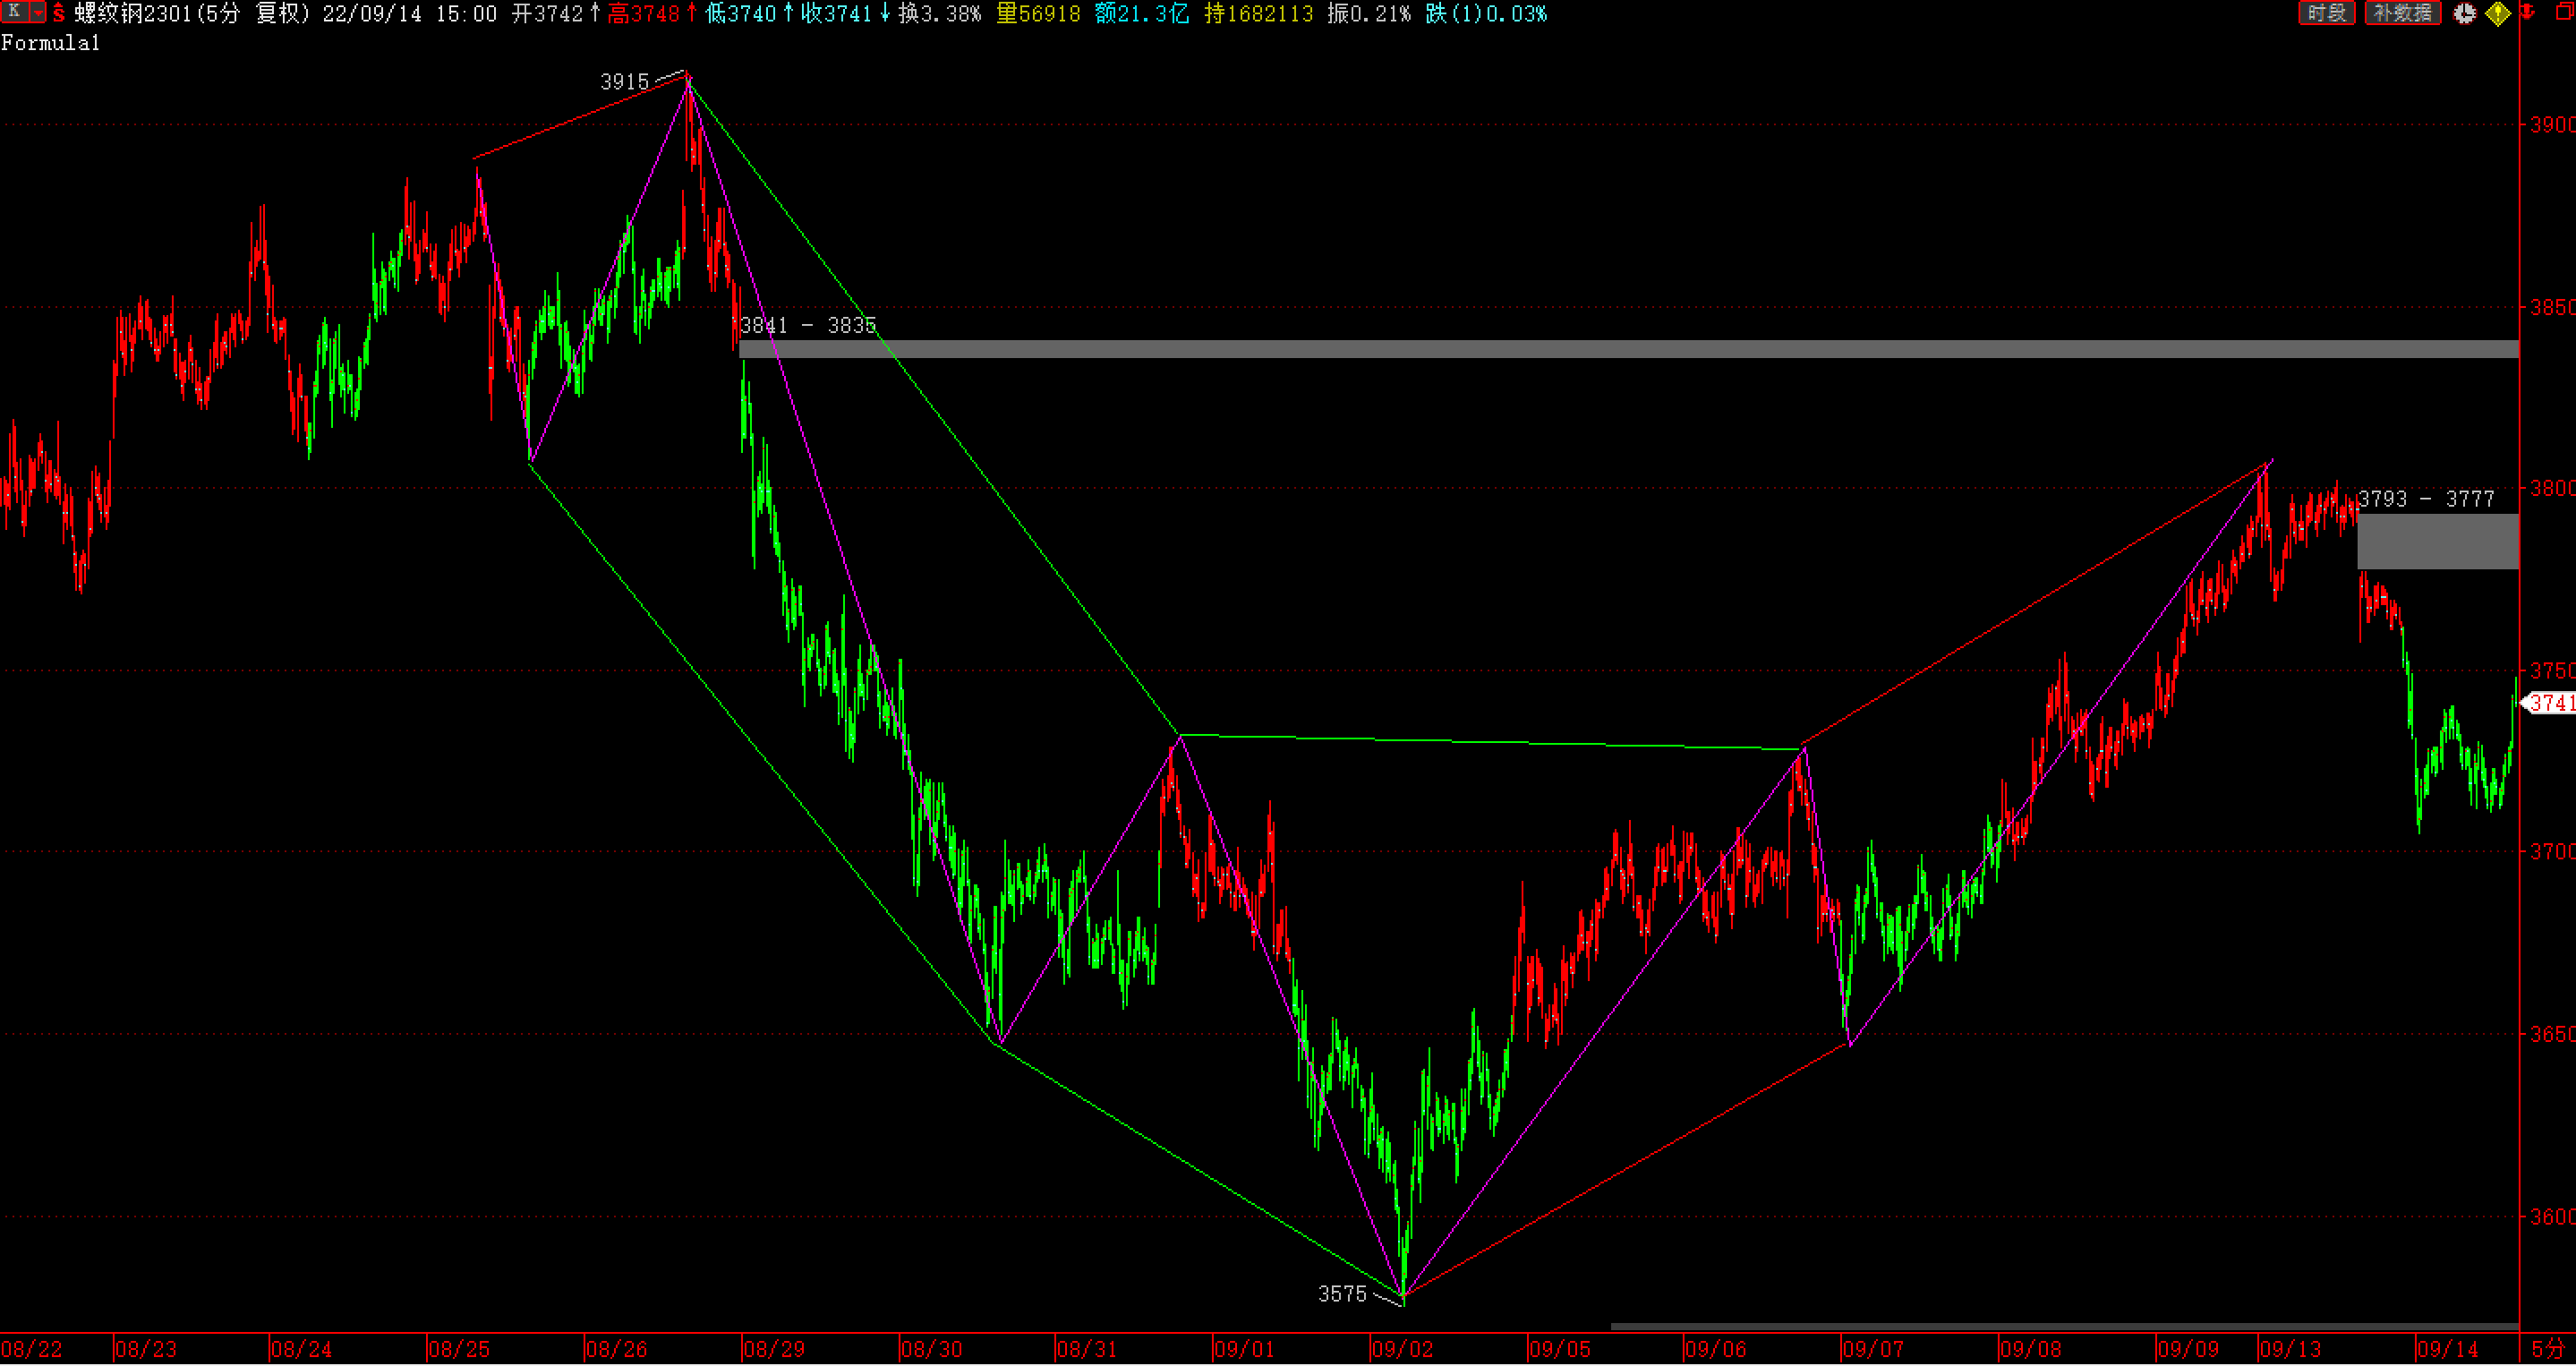Click the 3915 high price label

[624, 82]
